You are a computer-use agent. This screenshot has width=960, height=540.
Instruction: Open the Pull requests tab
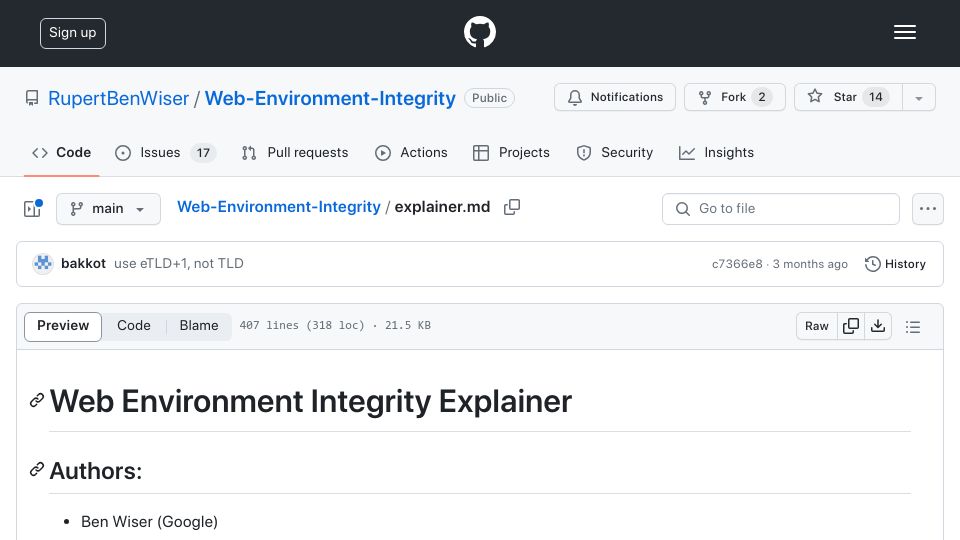[295, 152]
